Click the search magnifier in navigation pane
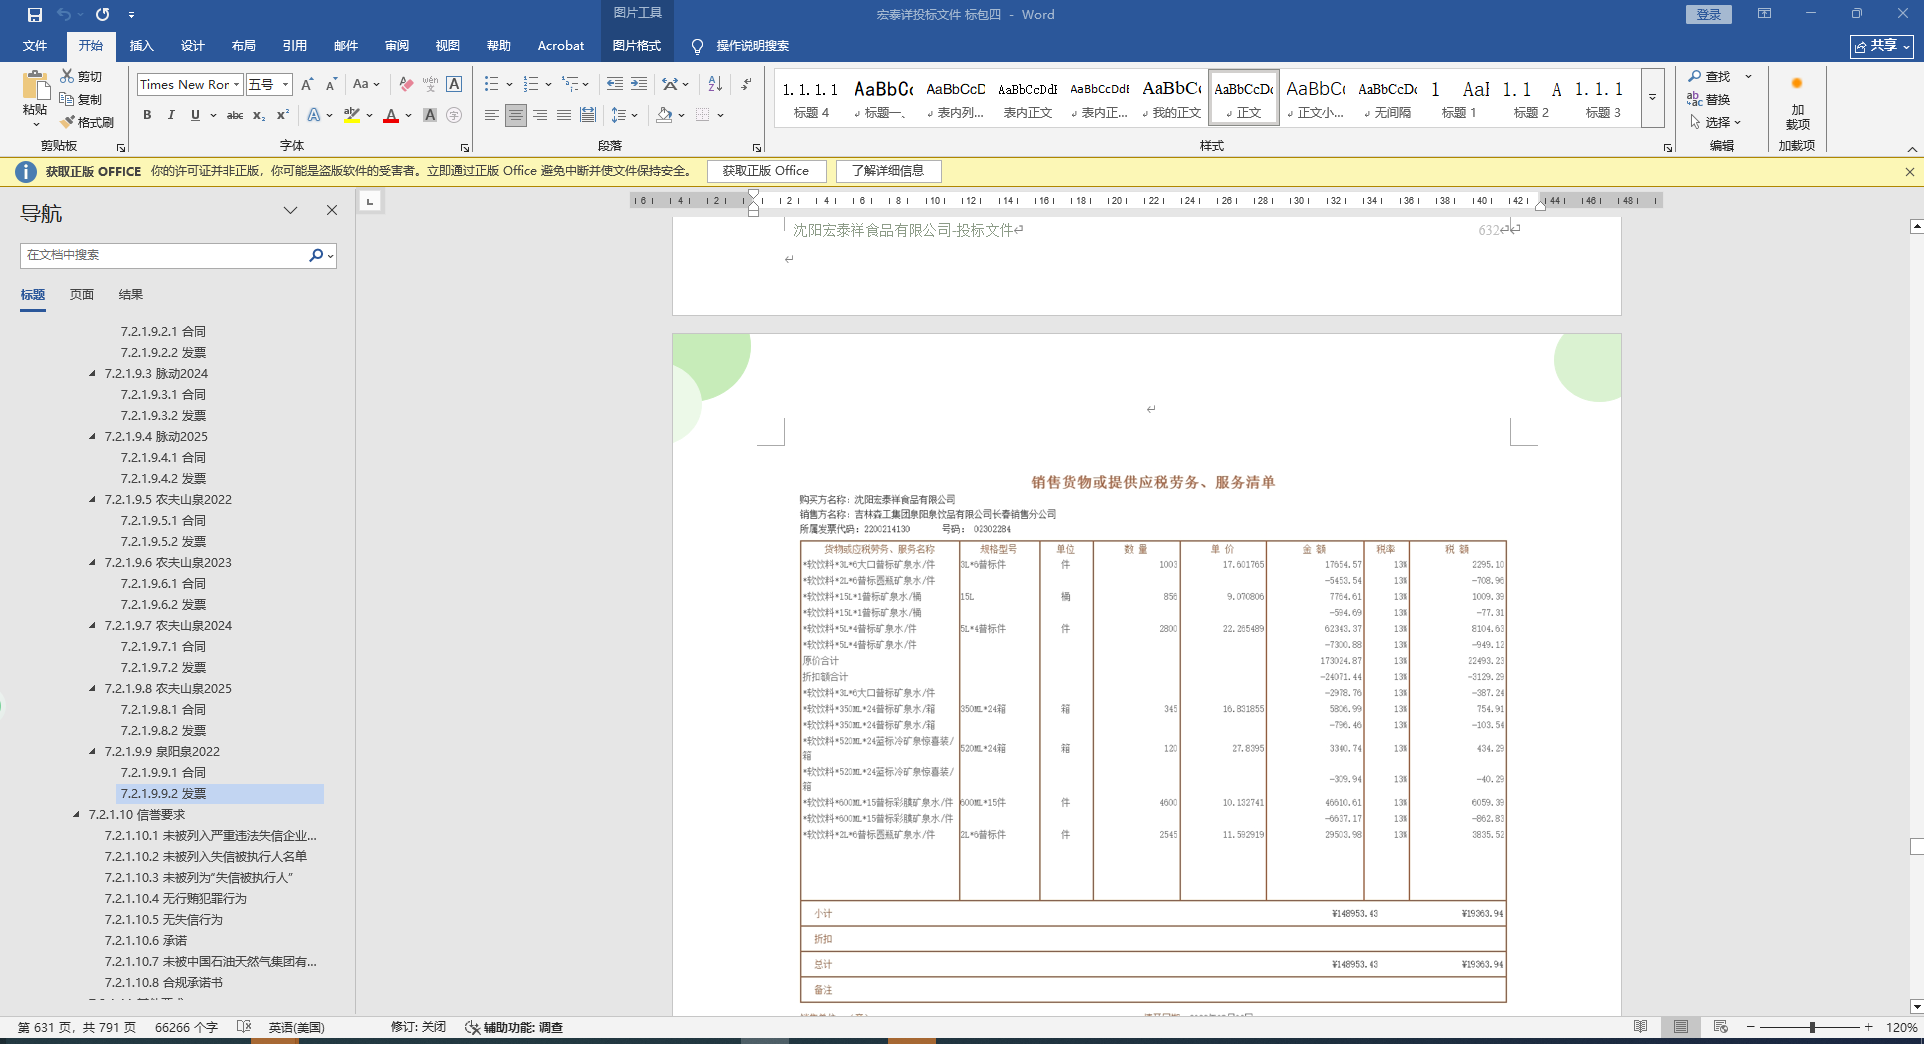Screen dimensions: 1924x1044 [x=316, y=256]
